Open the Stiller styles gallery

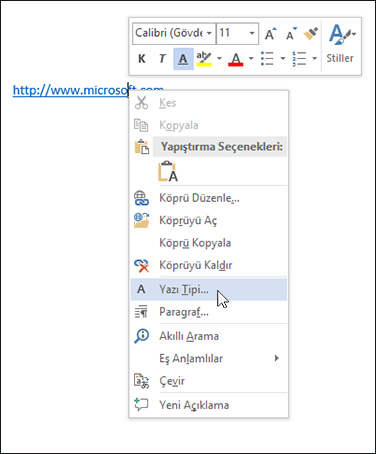click(x=341, y=44)
